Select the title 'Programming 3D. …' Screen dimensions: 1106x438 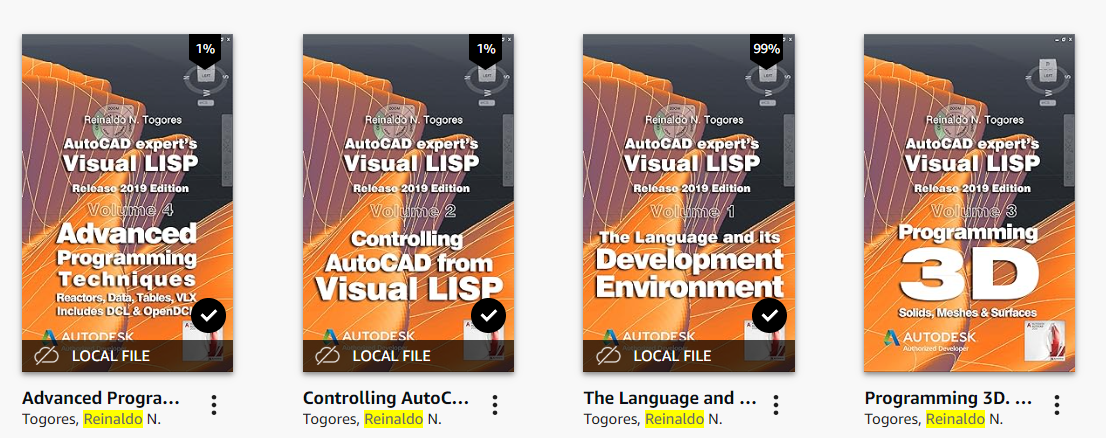click(949, 399)
